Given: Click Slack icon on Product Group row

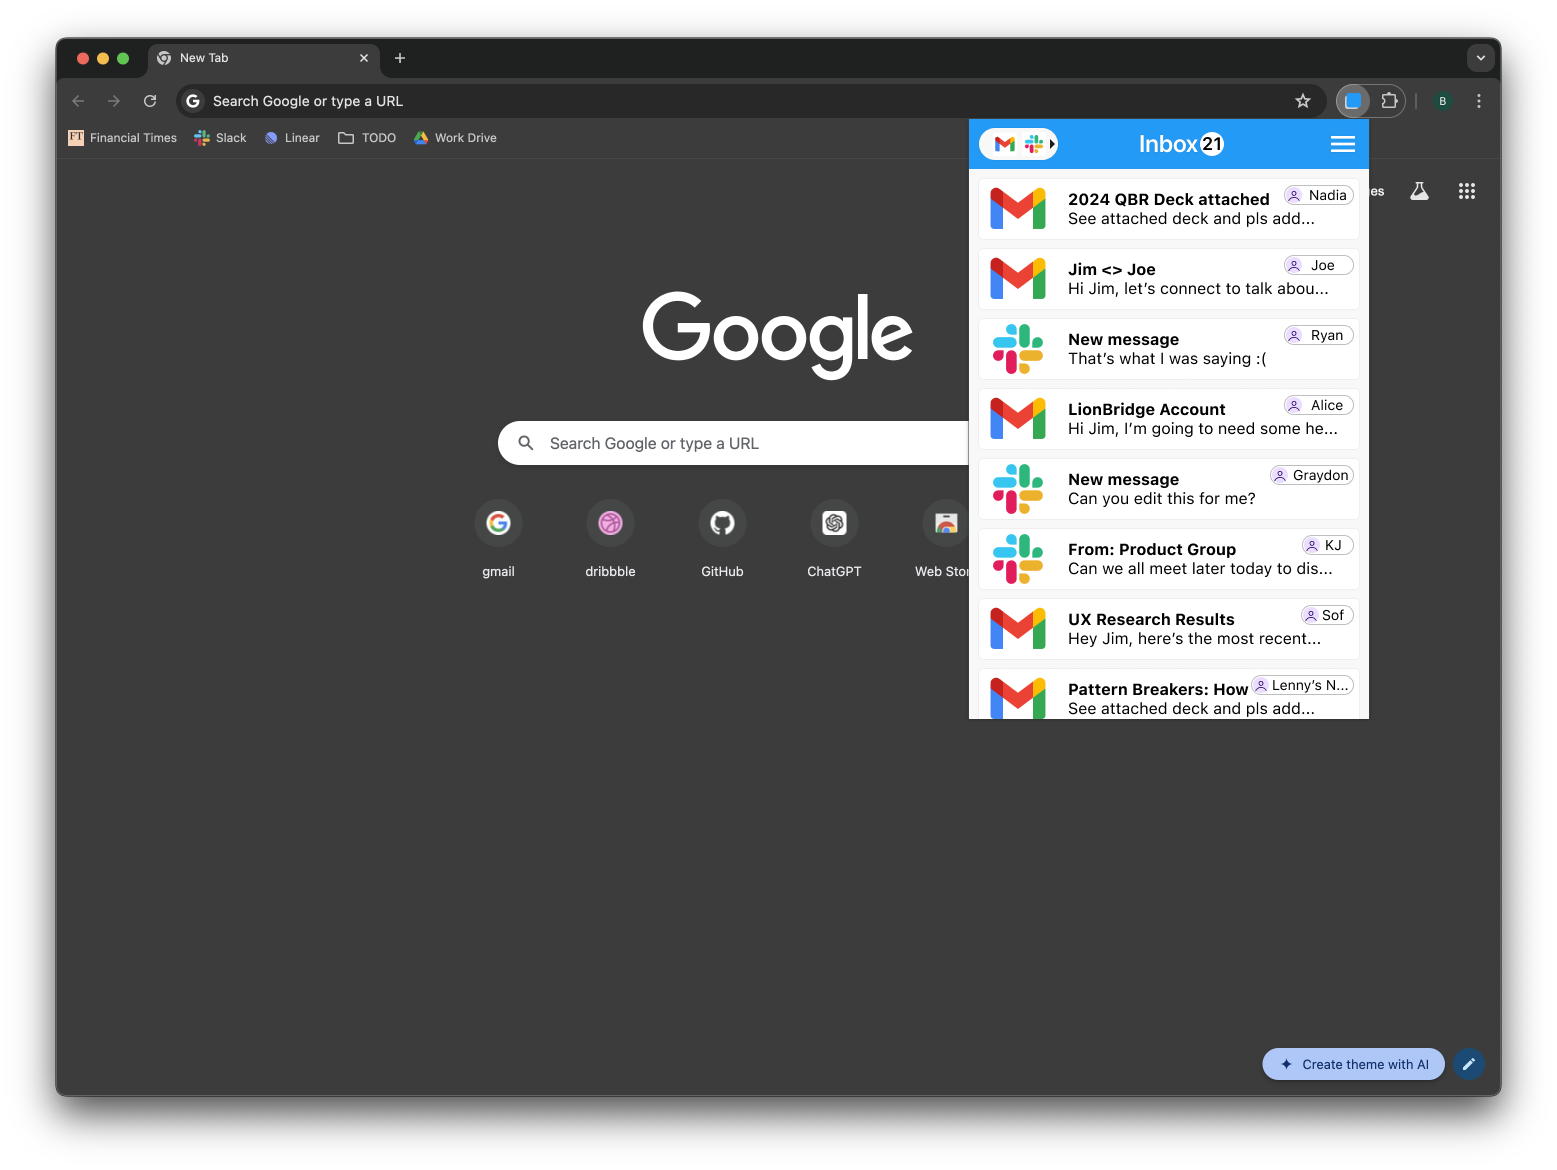Looking at the screenshot, I should (1018, 559).
